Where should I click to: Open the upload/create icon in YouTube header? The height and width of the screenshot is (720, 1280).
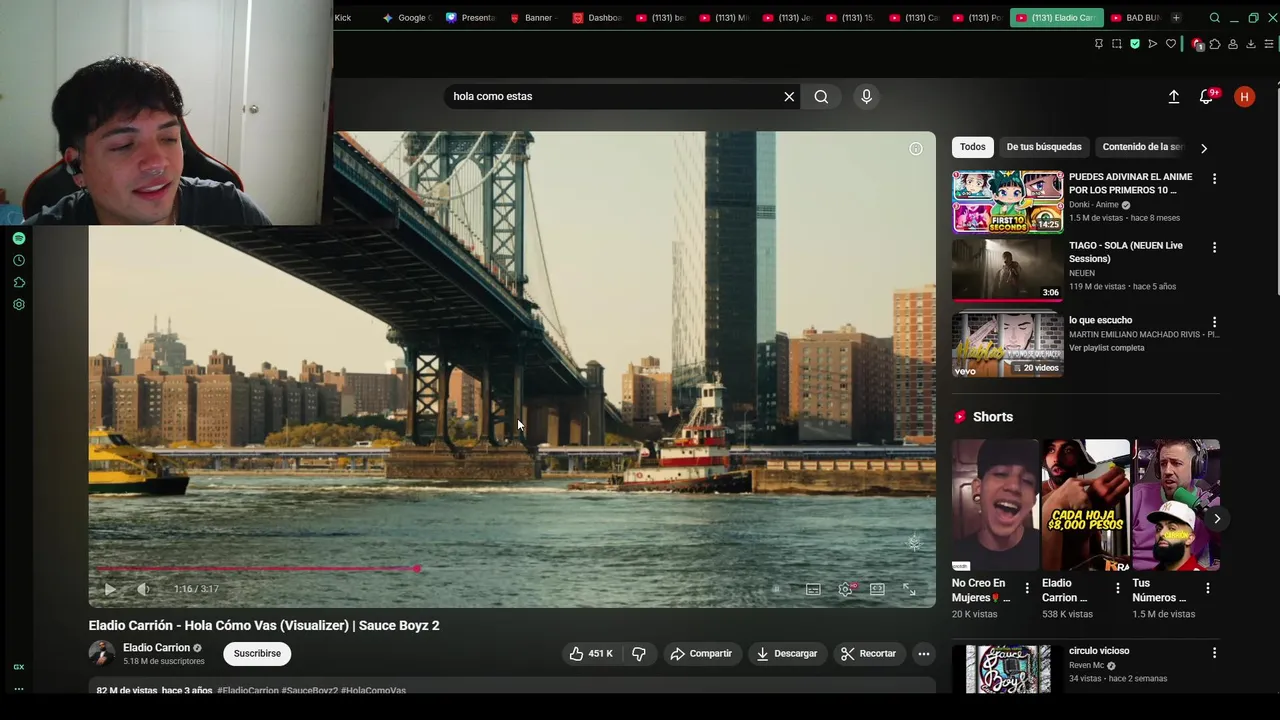[x=1174, y=96]
